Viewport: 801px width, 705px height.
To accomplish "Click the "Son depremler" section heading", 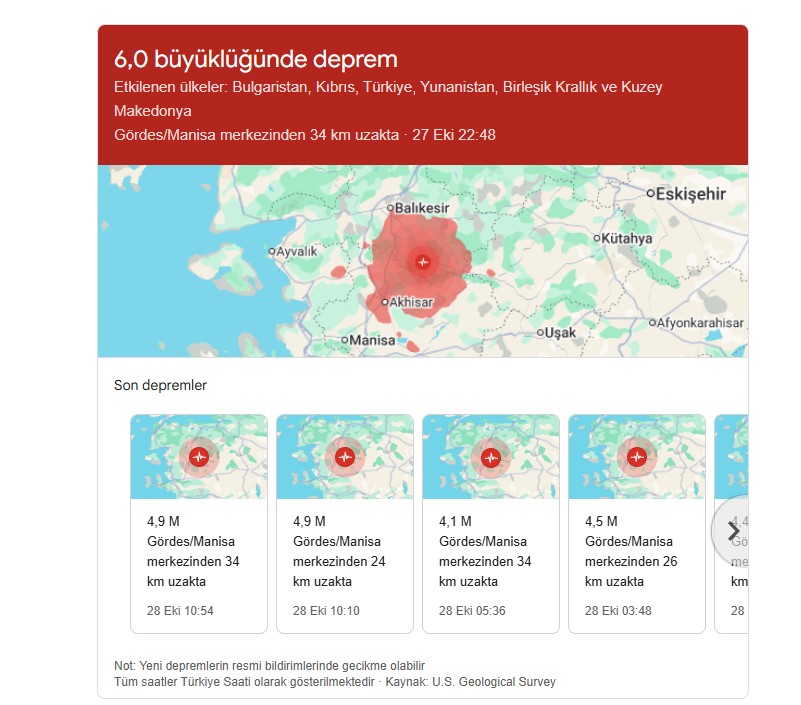I will 160,386.
